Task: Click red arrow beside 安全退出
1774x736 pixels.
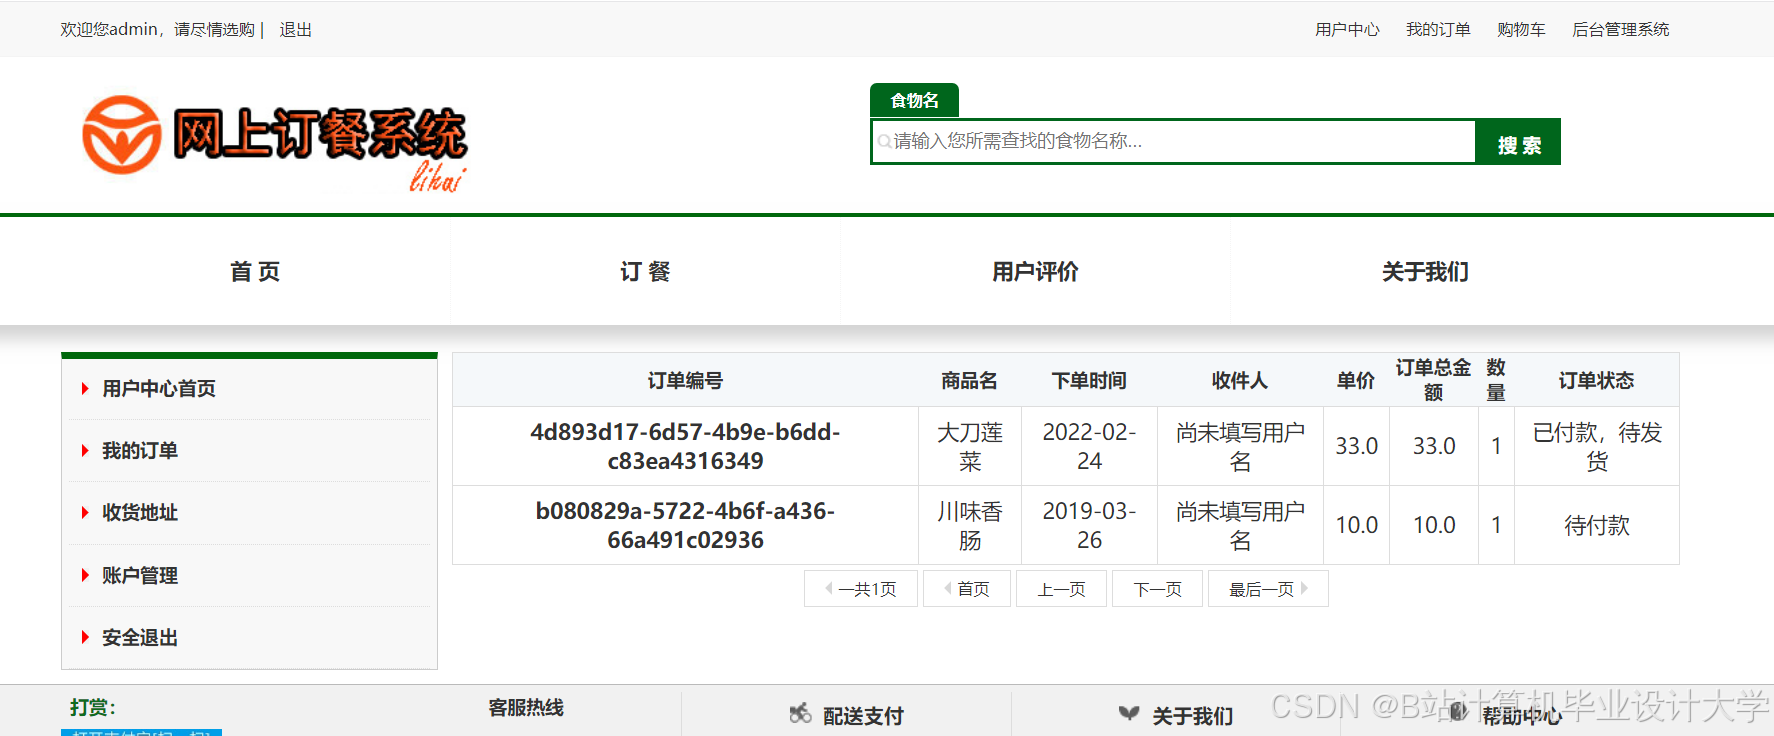Action: 85,637
